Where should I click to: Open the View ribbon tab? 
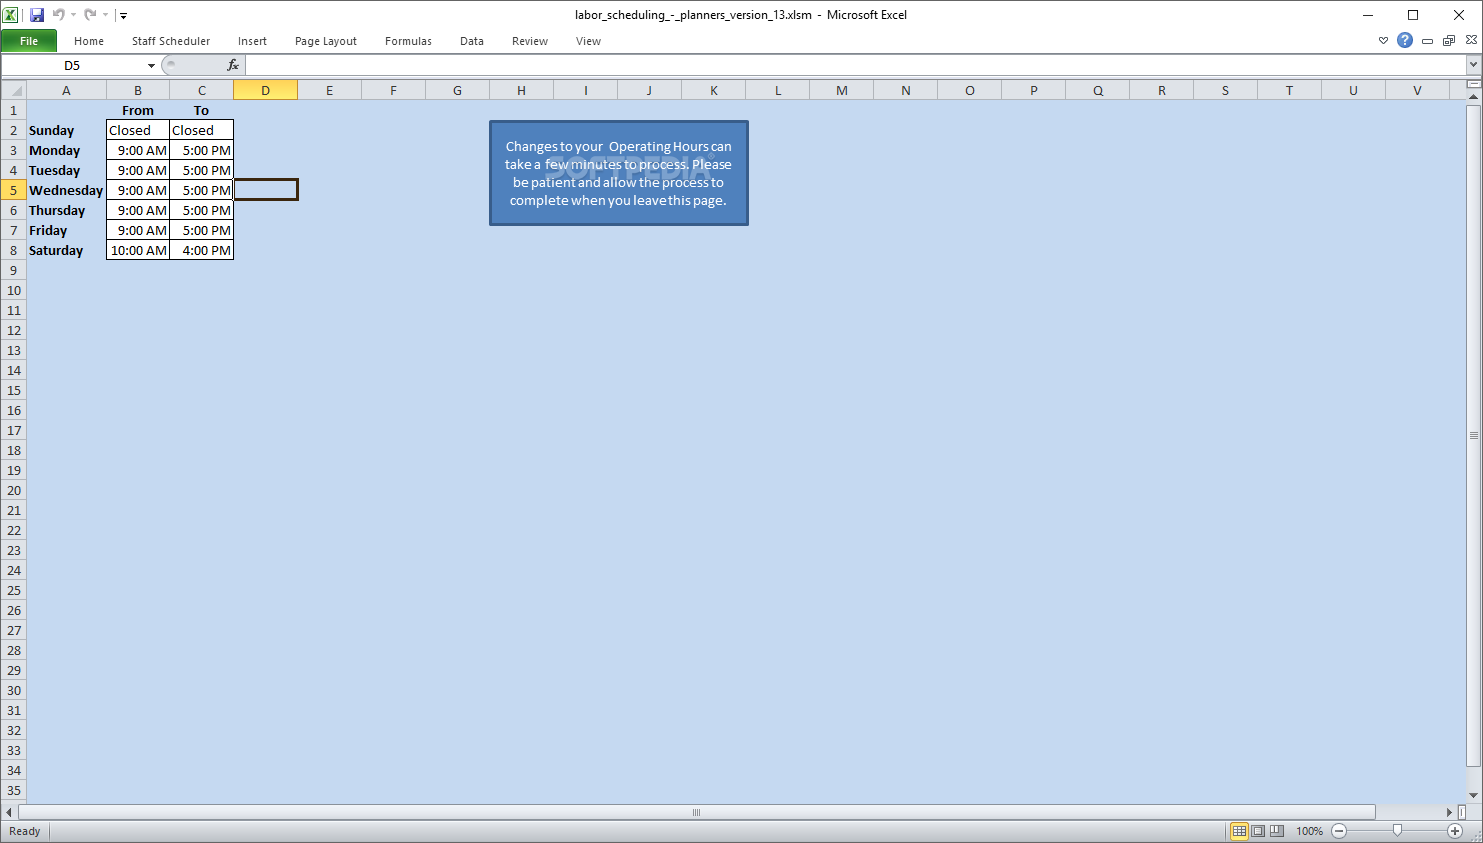click(x=588, y=41)
